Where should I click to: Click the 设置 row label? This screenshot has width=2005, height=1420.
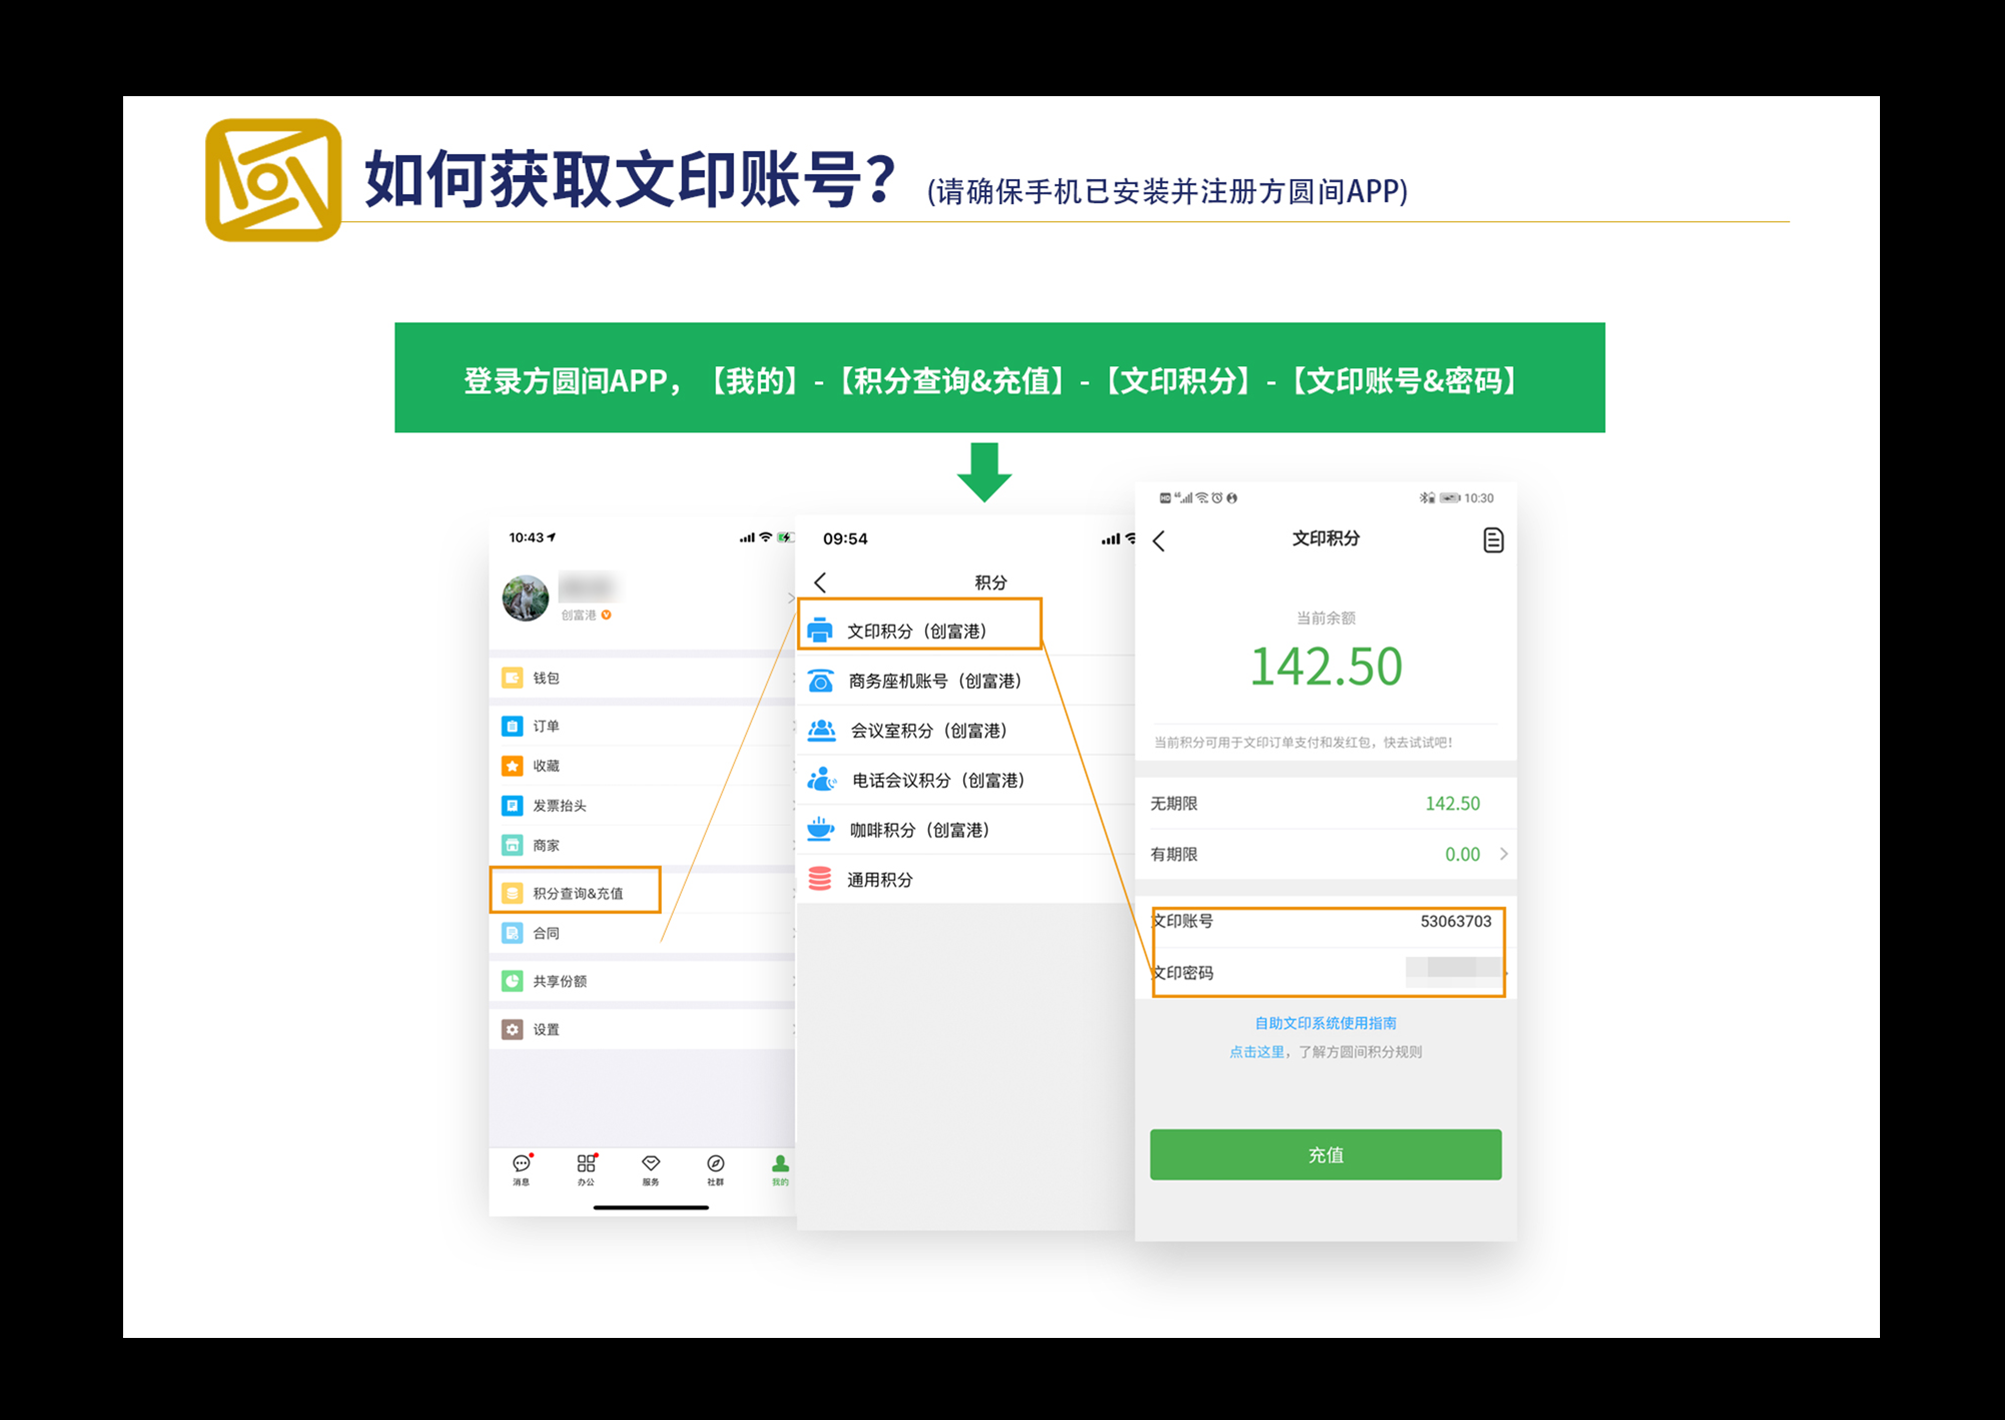pos(546,1029)
